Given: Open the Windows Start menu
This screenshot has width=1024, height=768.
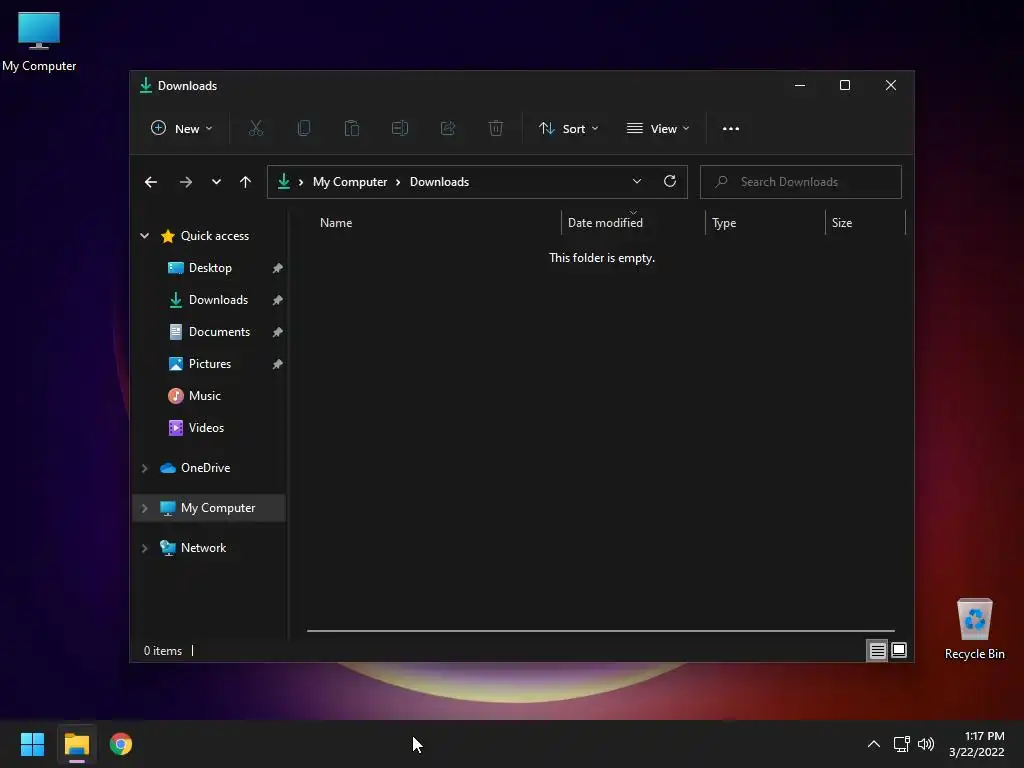Looking at the screenshot, I should pos(33,744).
